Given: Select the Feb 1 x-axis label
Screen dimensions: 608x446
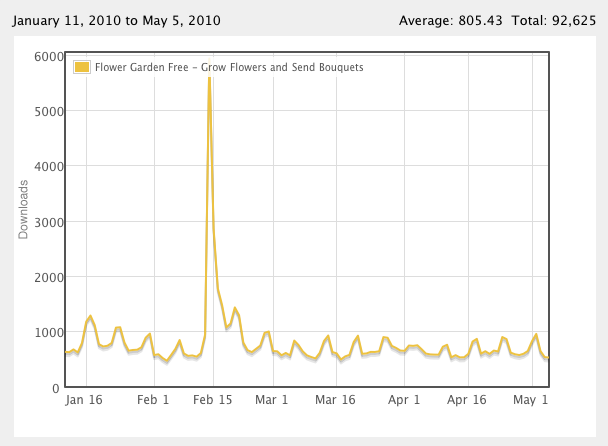Looking at the screenshot, I should pyautogui.click(x=153, y=400).
